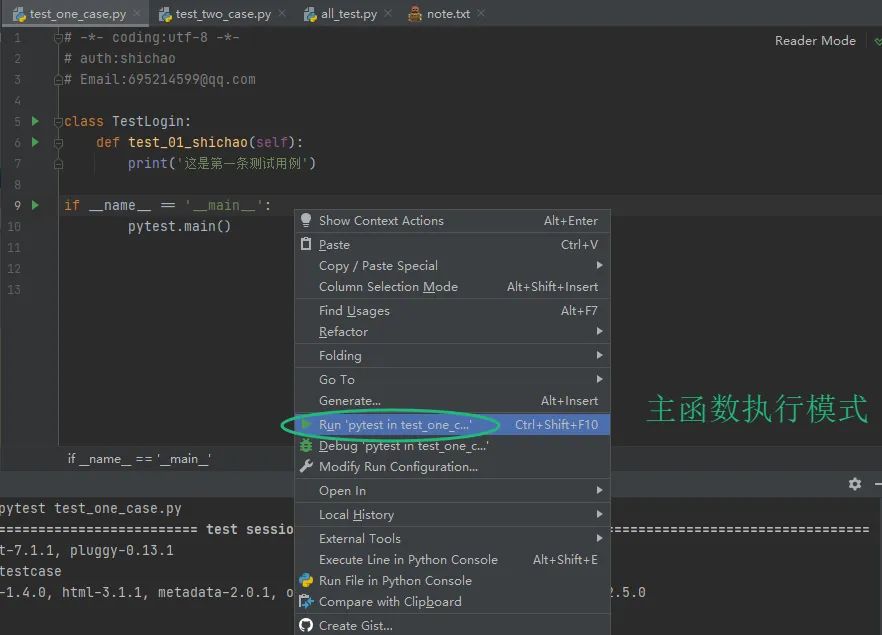This screenshot has width=882, height=635.
Task: Toggle Column Selection Mode
Action: tap(452, 286)
